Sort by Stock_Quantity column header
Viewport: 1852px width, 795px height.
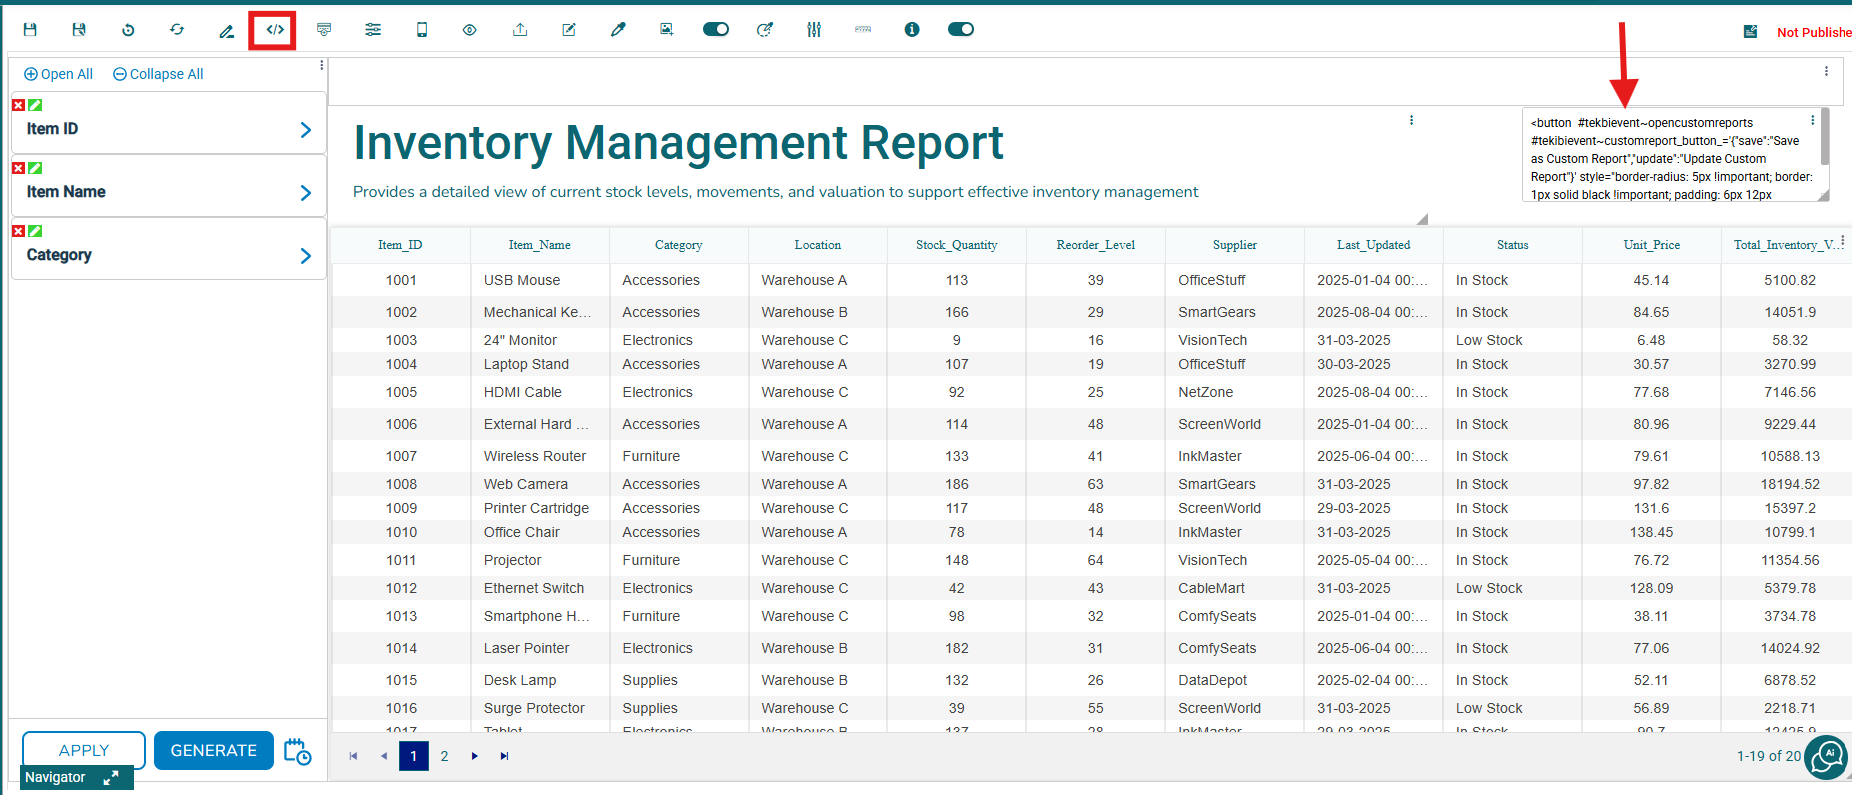(x=956, y=245)
